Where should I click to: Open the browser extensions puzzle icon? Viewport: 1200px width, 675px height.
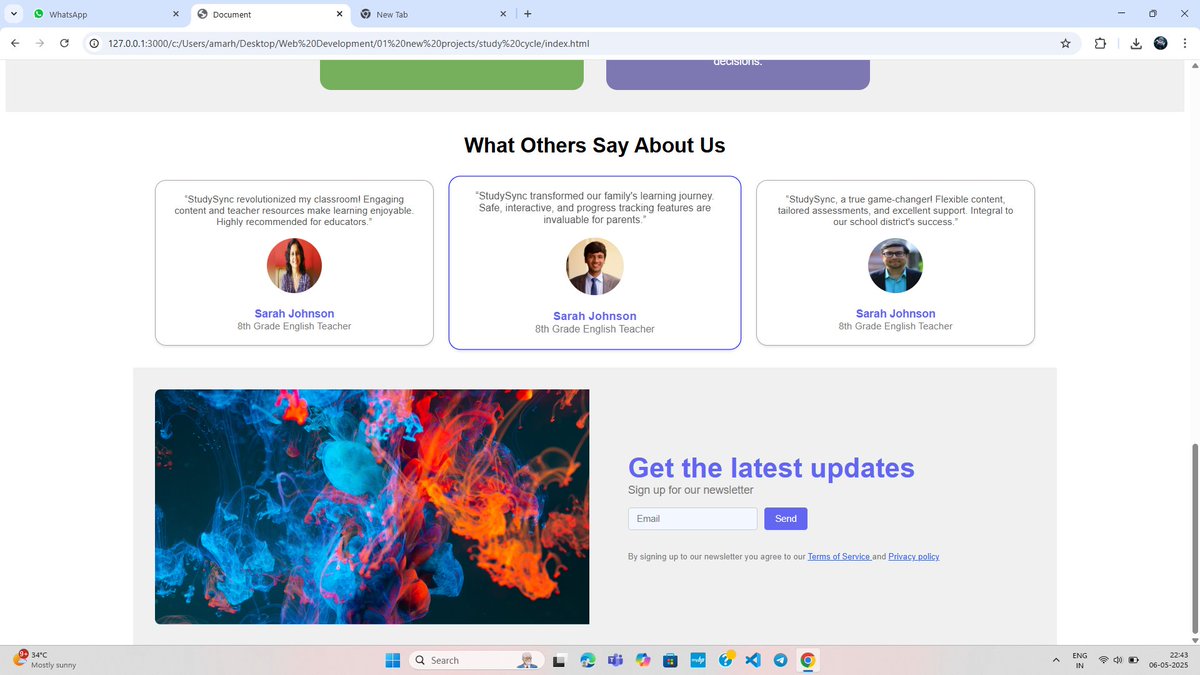[1100, 44]
